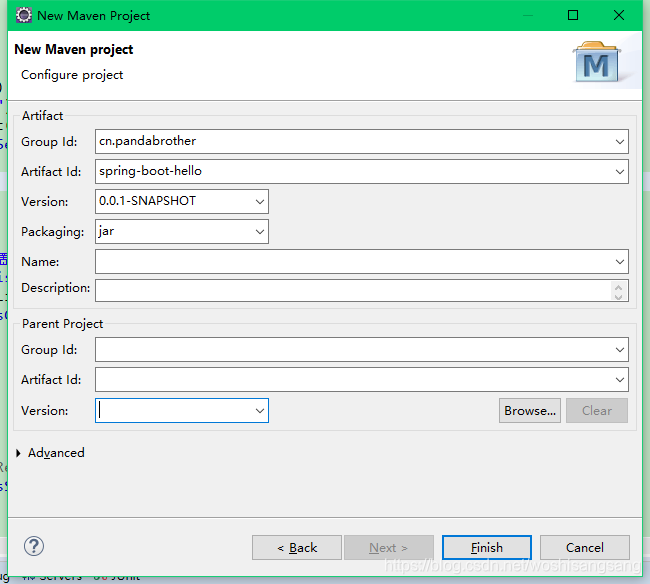Image resolution: width=650 pixels, height=584 pixels.
Task: Click the Browse... button
Action: coord(530,411)
